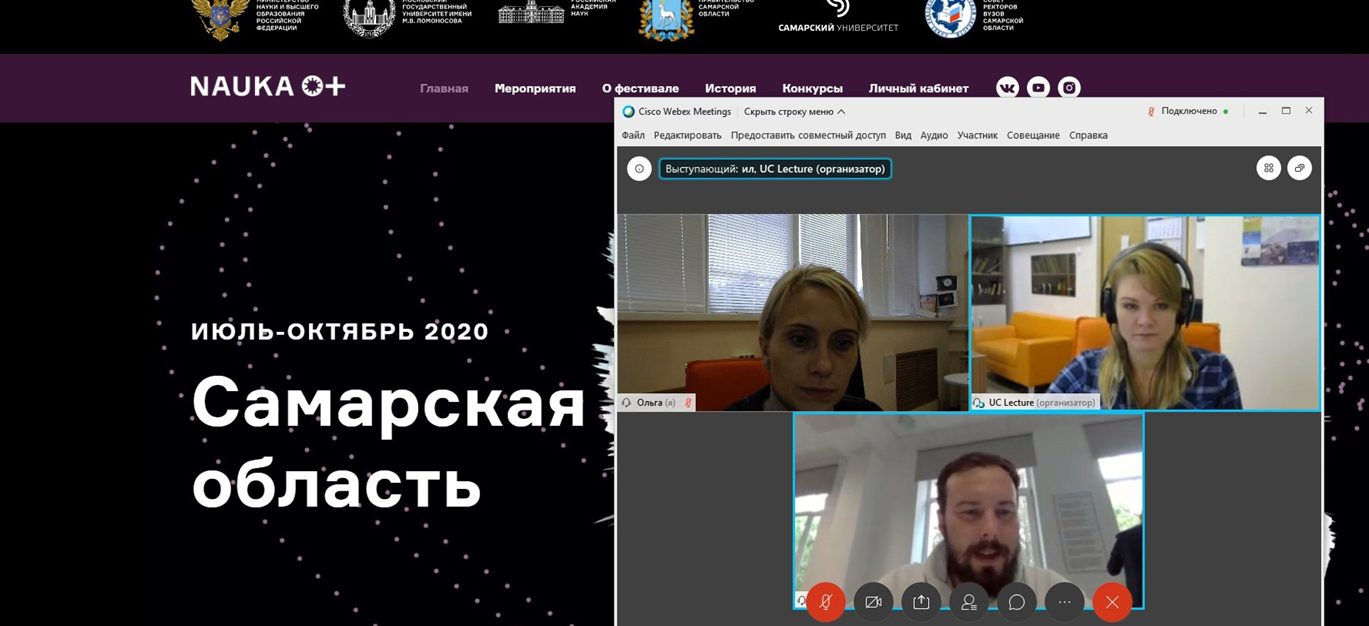Viewport: 1369px width, 626px height.
Task: Open the meeting info circle icon
Action: [x=640, y=169]
